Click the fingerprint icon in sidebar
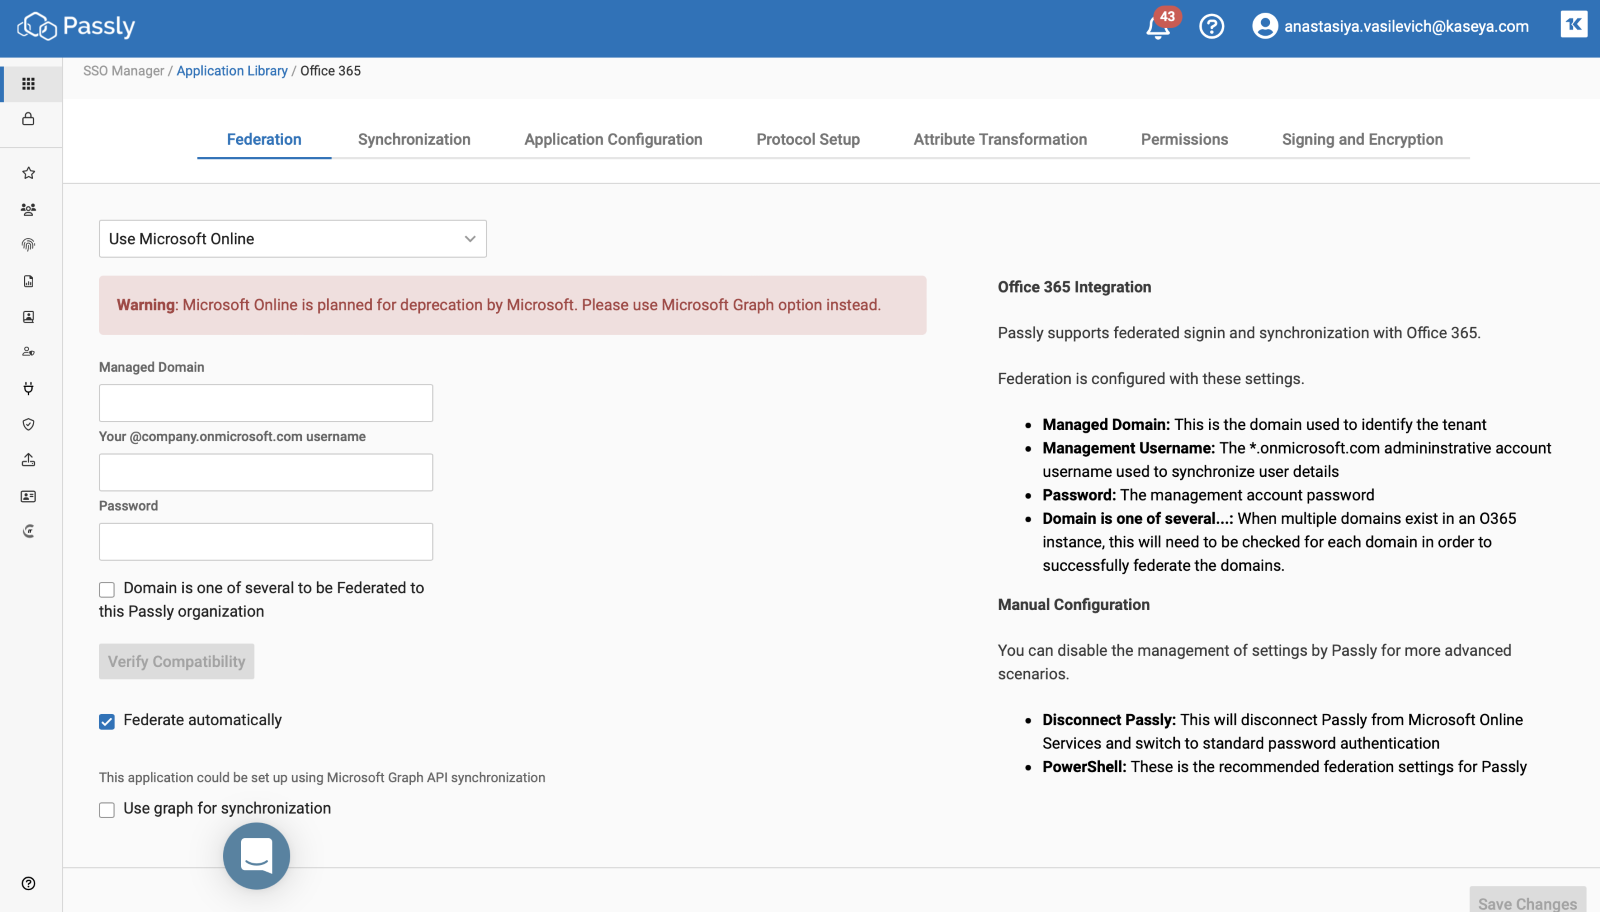 (29, 245)
